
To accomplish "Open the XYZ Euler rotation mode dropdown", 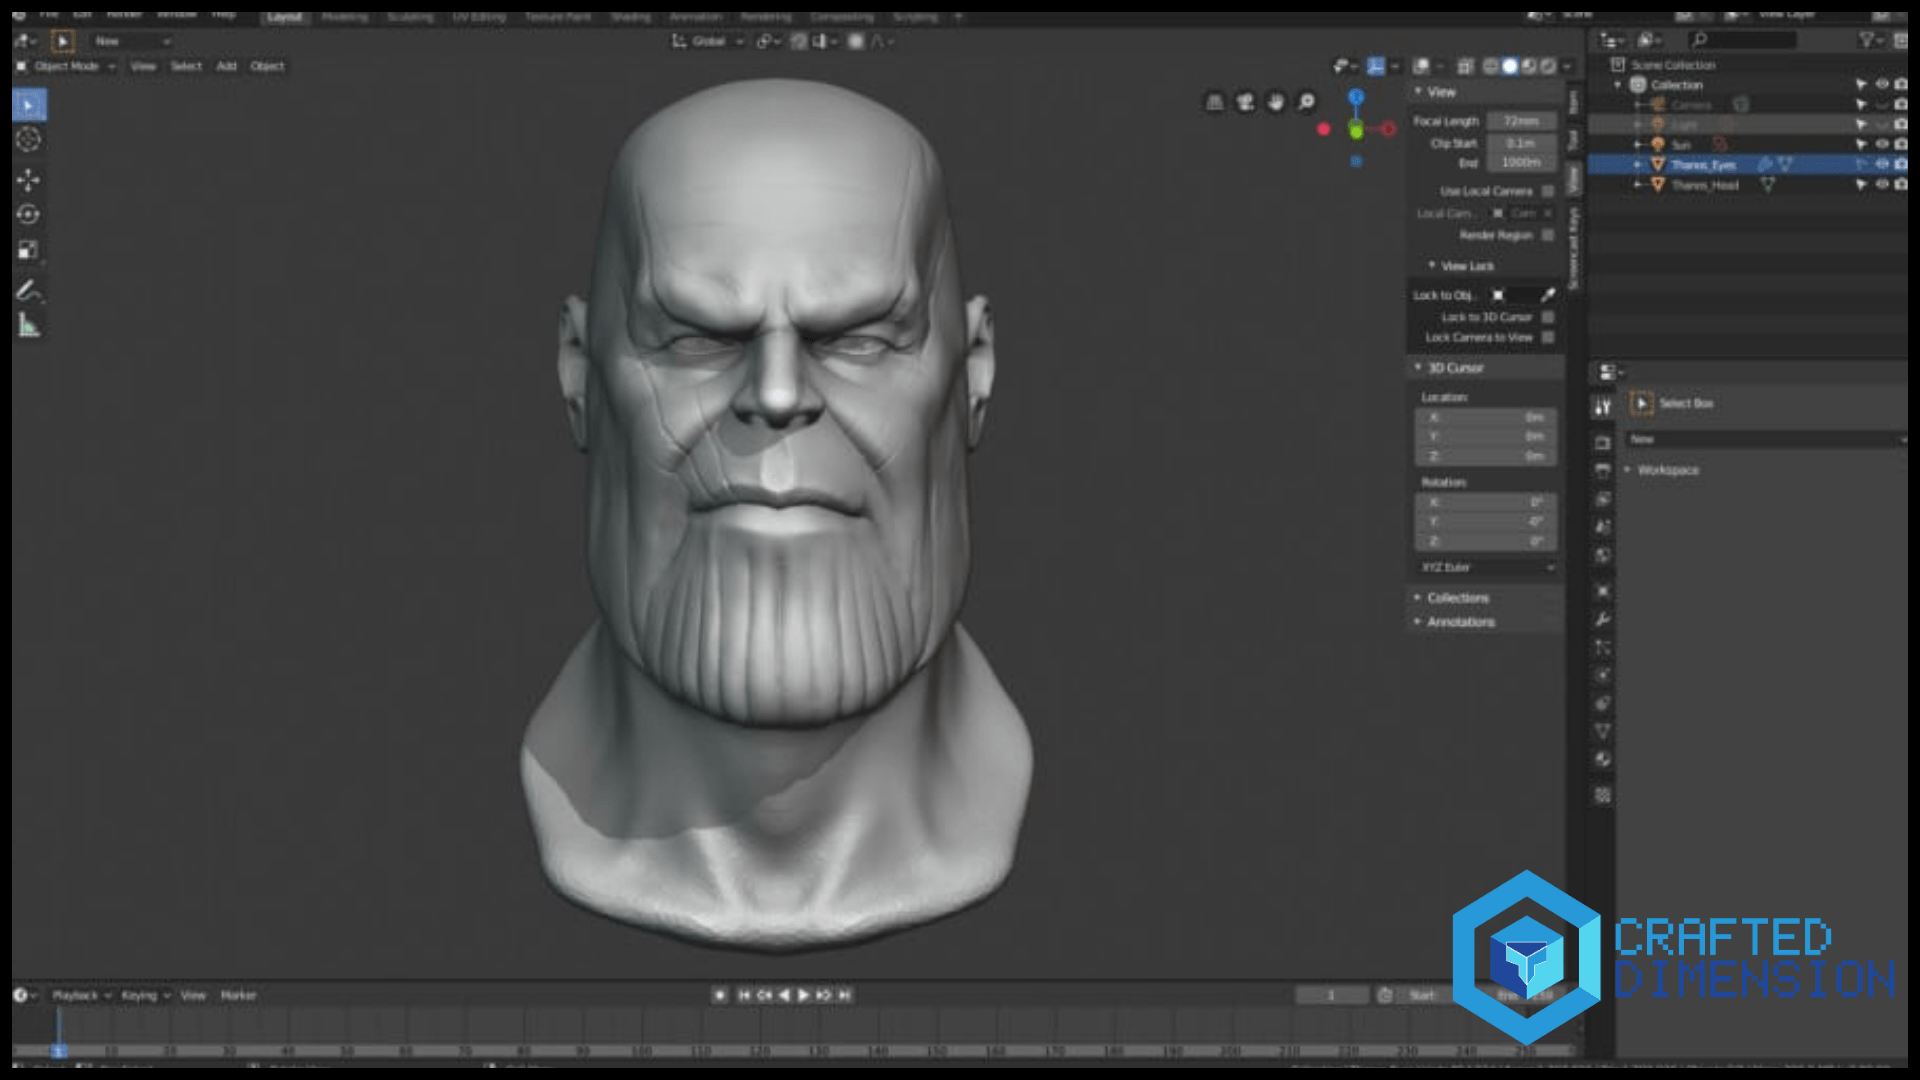I will (1486, 567).
